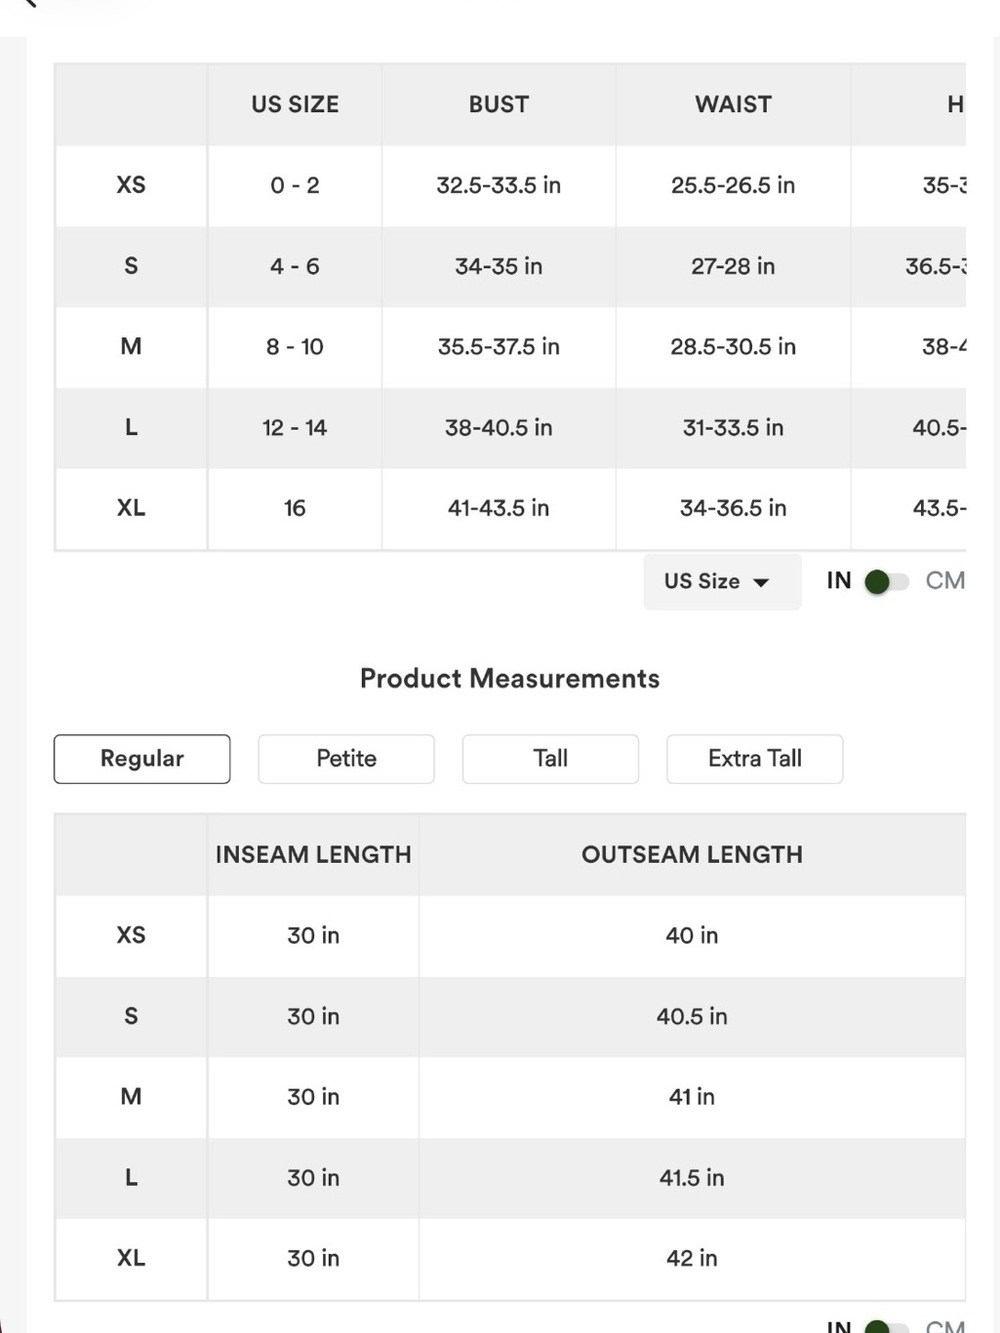Switch to the Regular measurements tab

(142, 759)
